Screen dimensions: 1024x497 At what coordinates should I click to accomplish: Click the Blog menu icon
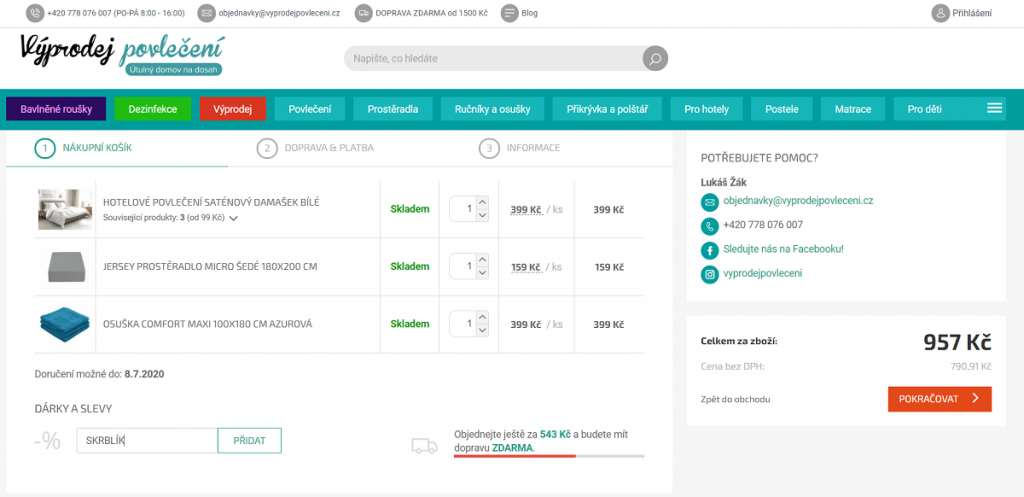coord(510,13)
